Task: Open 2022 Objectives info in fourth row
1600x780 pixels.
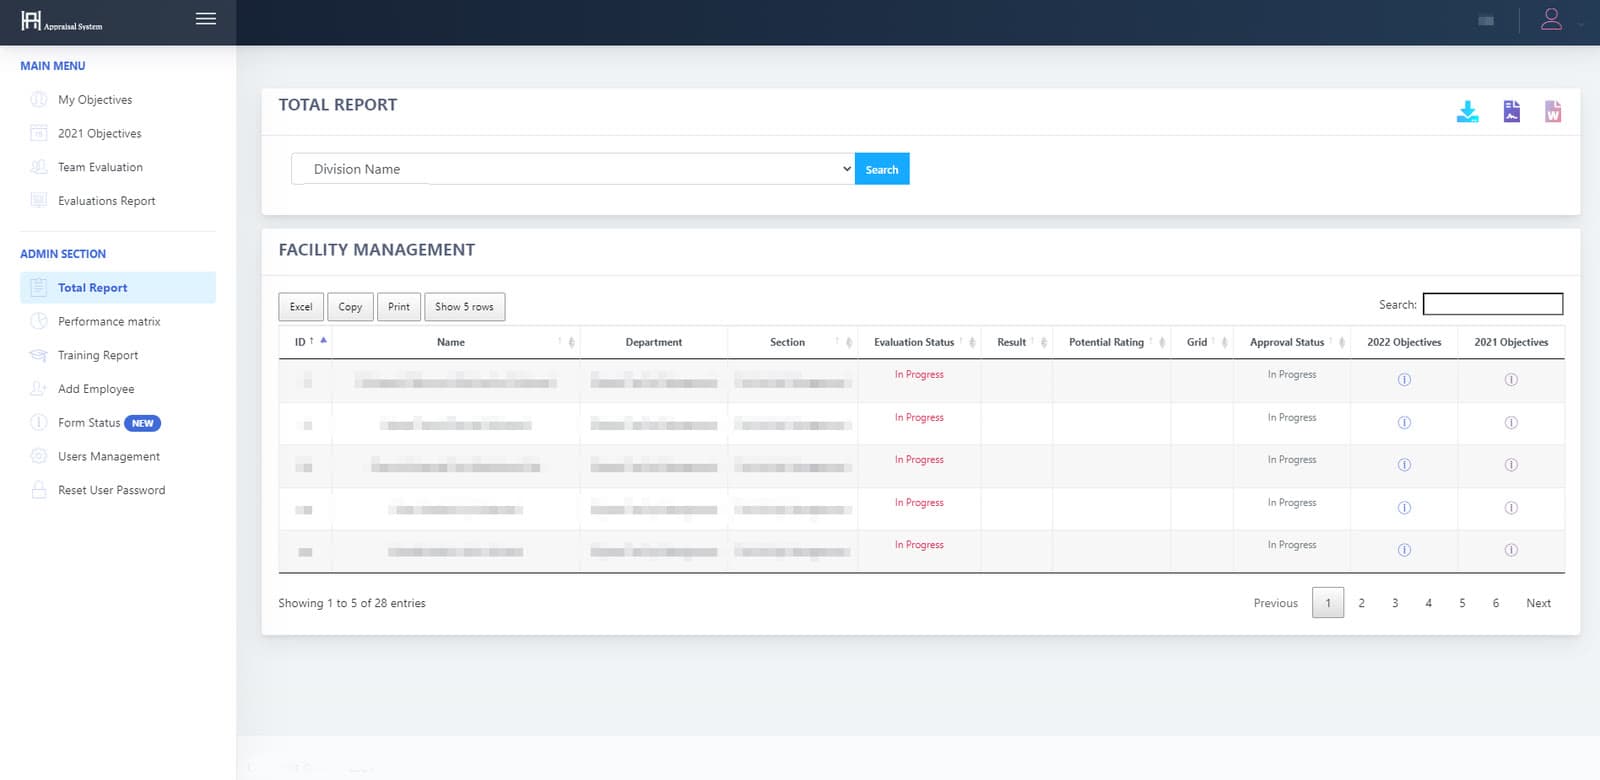Action: coord(1404,508)
